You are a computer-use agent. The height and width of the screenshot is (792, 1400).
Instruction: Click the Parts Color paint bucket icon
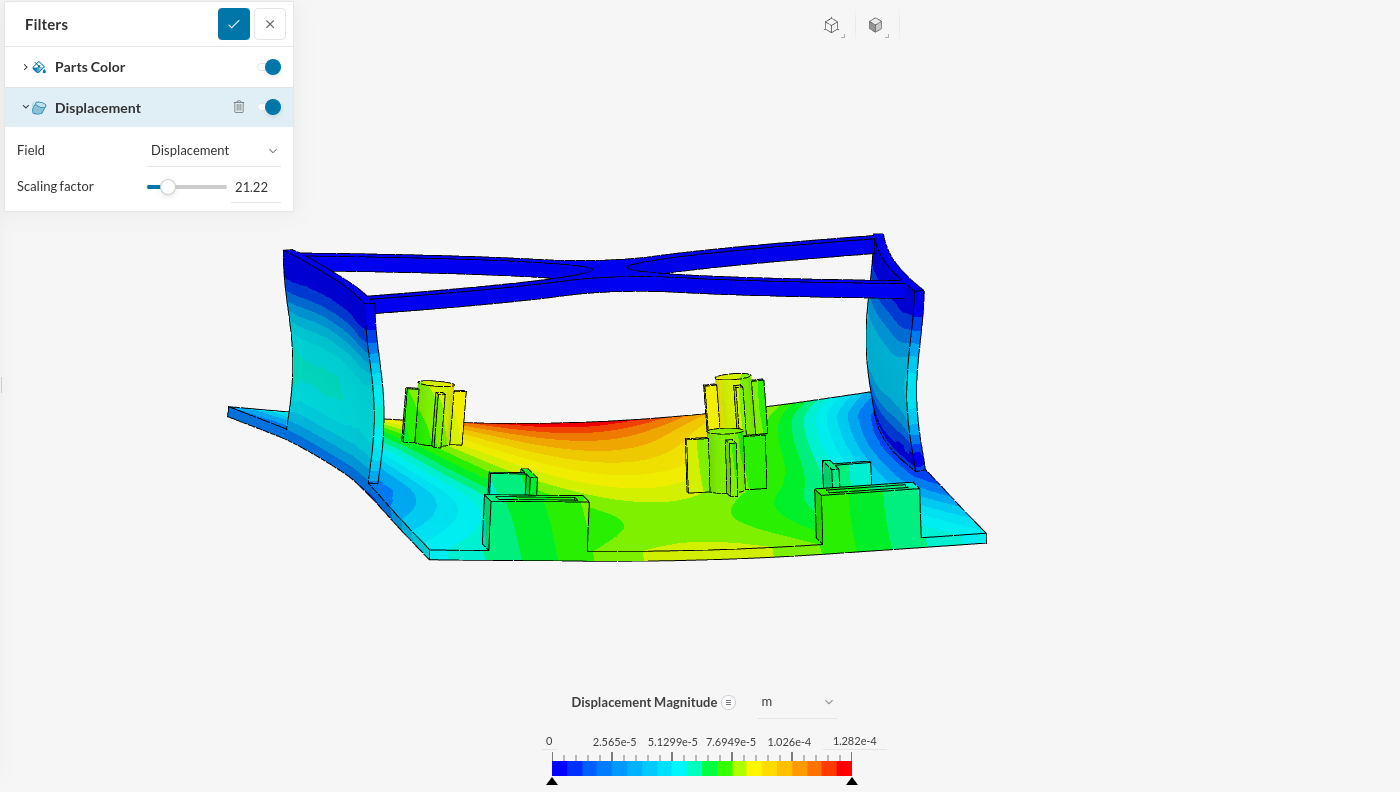(x=39, y=67)
